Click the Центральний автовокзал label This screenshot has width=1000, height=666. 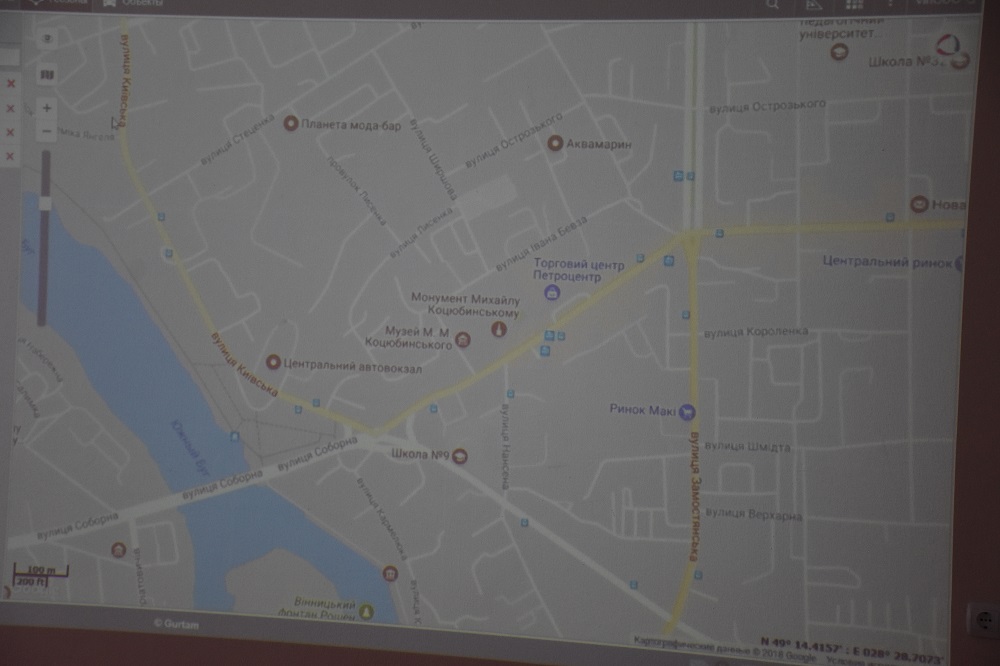point(353,366)
